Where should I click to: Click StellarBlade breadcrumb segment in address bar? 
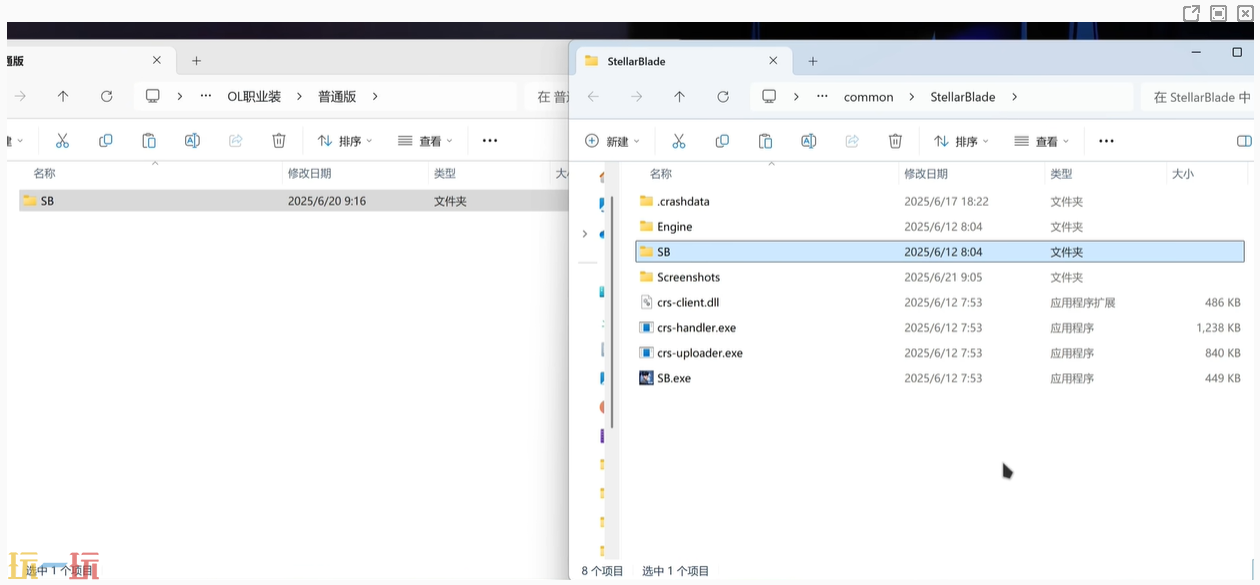coord(962,97)
